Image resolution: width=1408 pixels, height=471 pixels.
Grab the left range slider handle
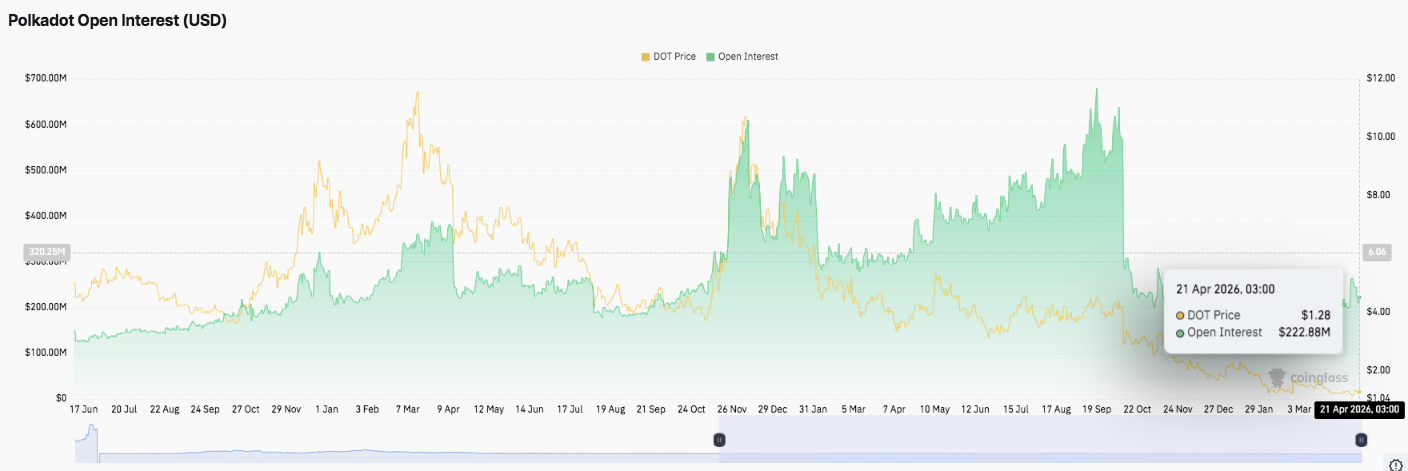pos(718,440)
